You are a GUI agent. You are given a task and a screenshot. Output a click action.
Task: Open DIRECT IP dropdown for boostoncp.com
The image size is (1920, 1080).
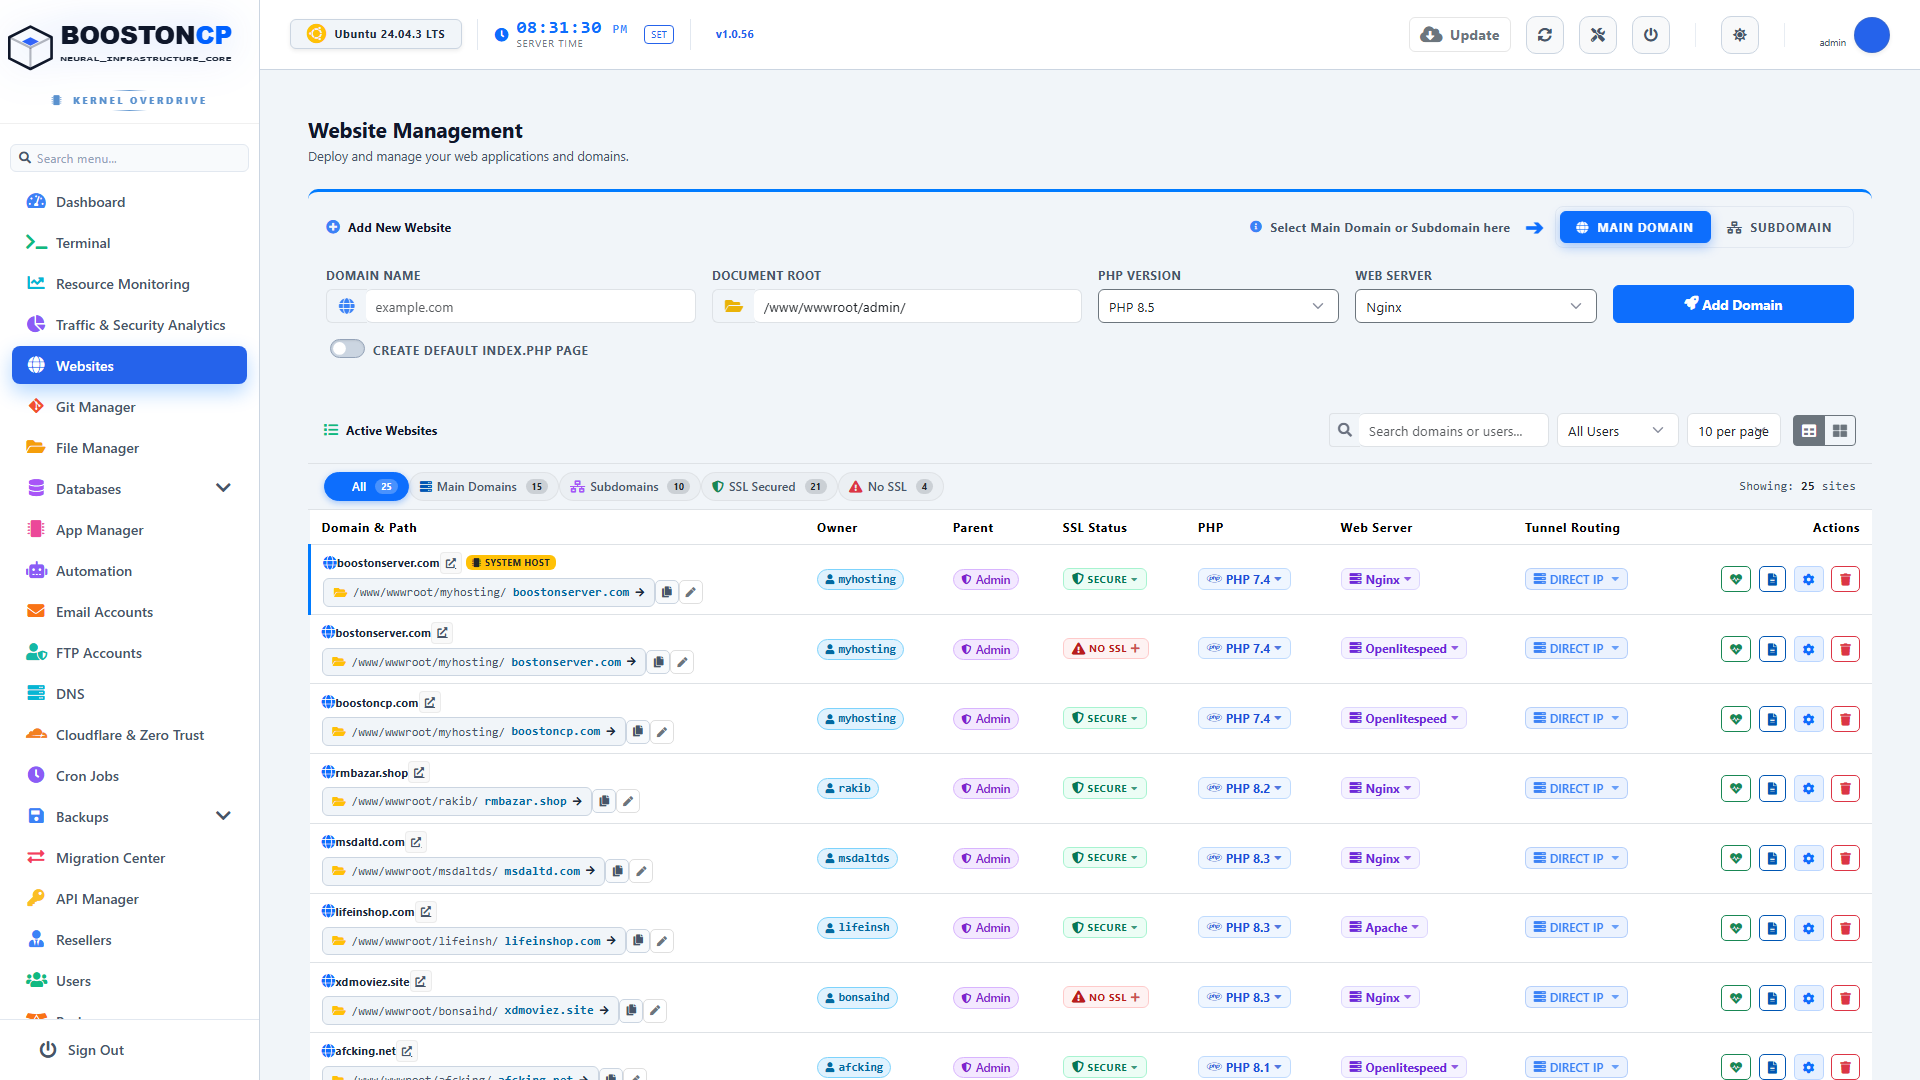[1576, 718]
